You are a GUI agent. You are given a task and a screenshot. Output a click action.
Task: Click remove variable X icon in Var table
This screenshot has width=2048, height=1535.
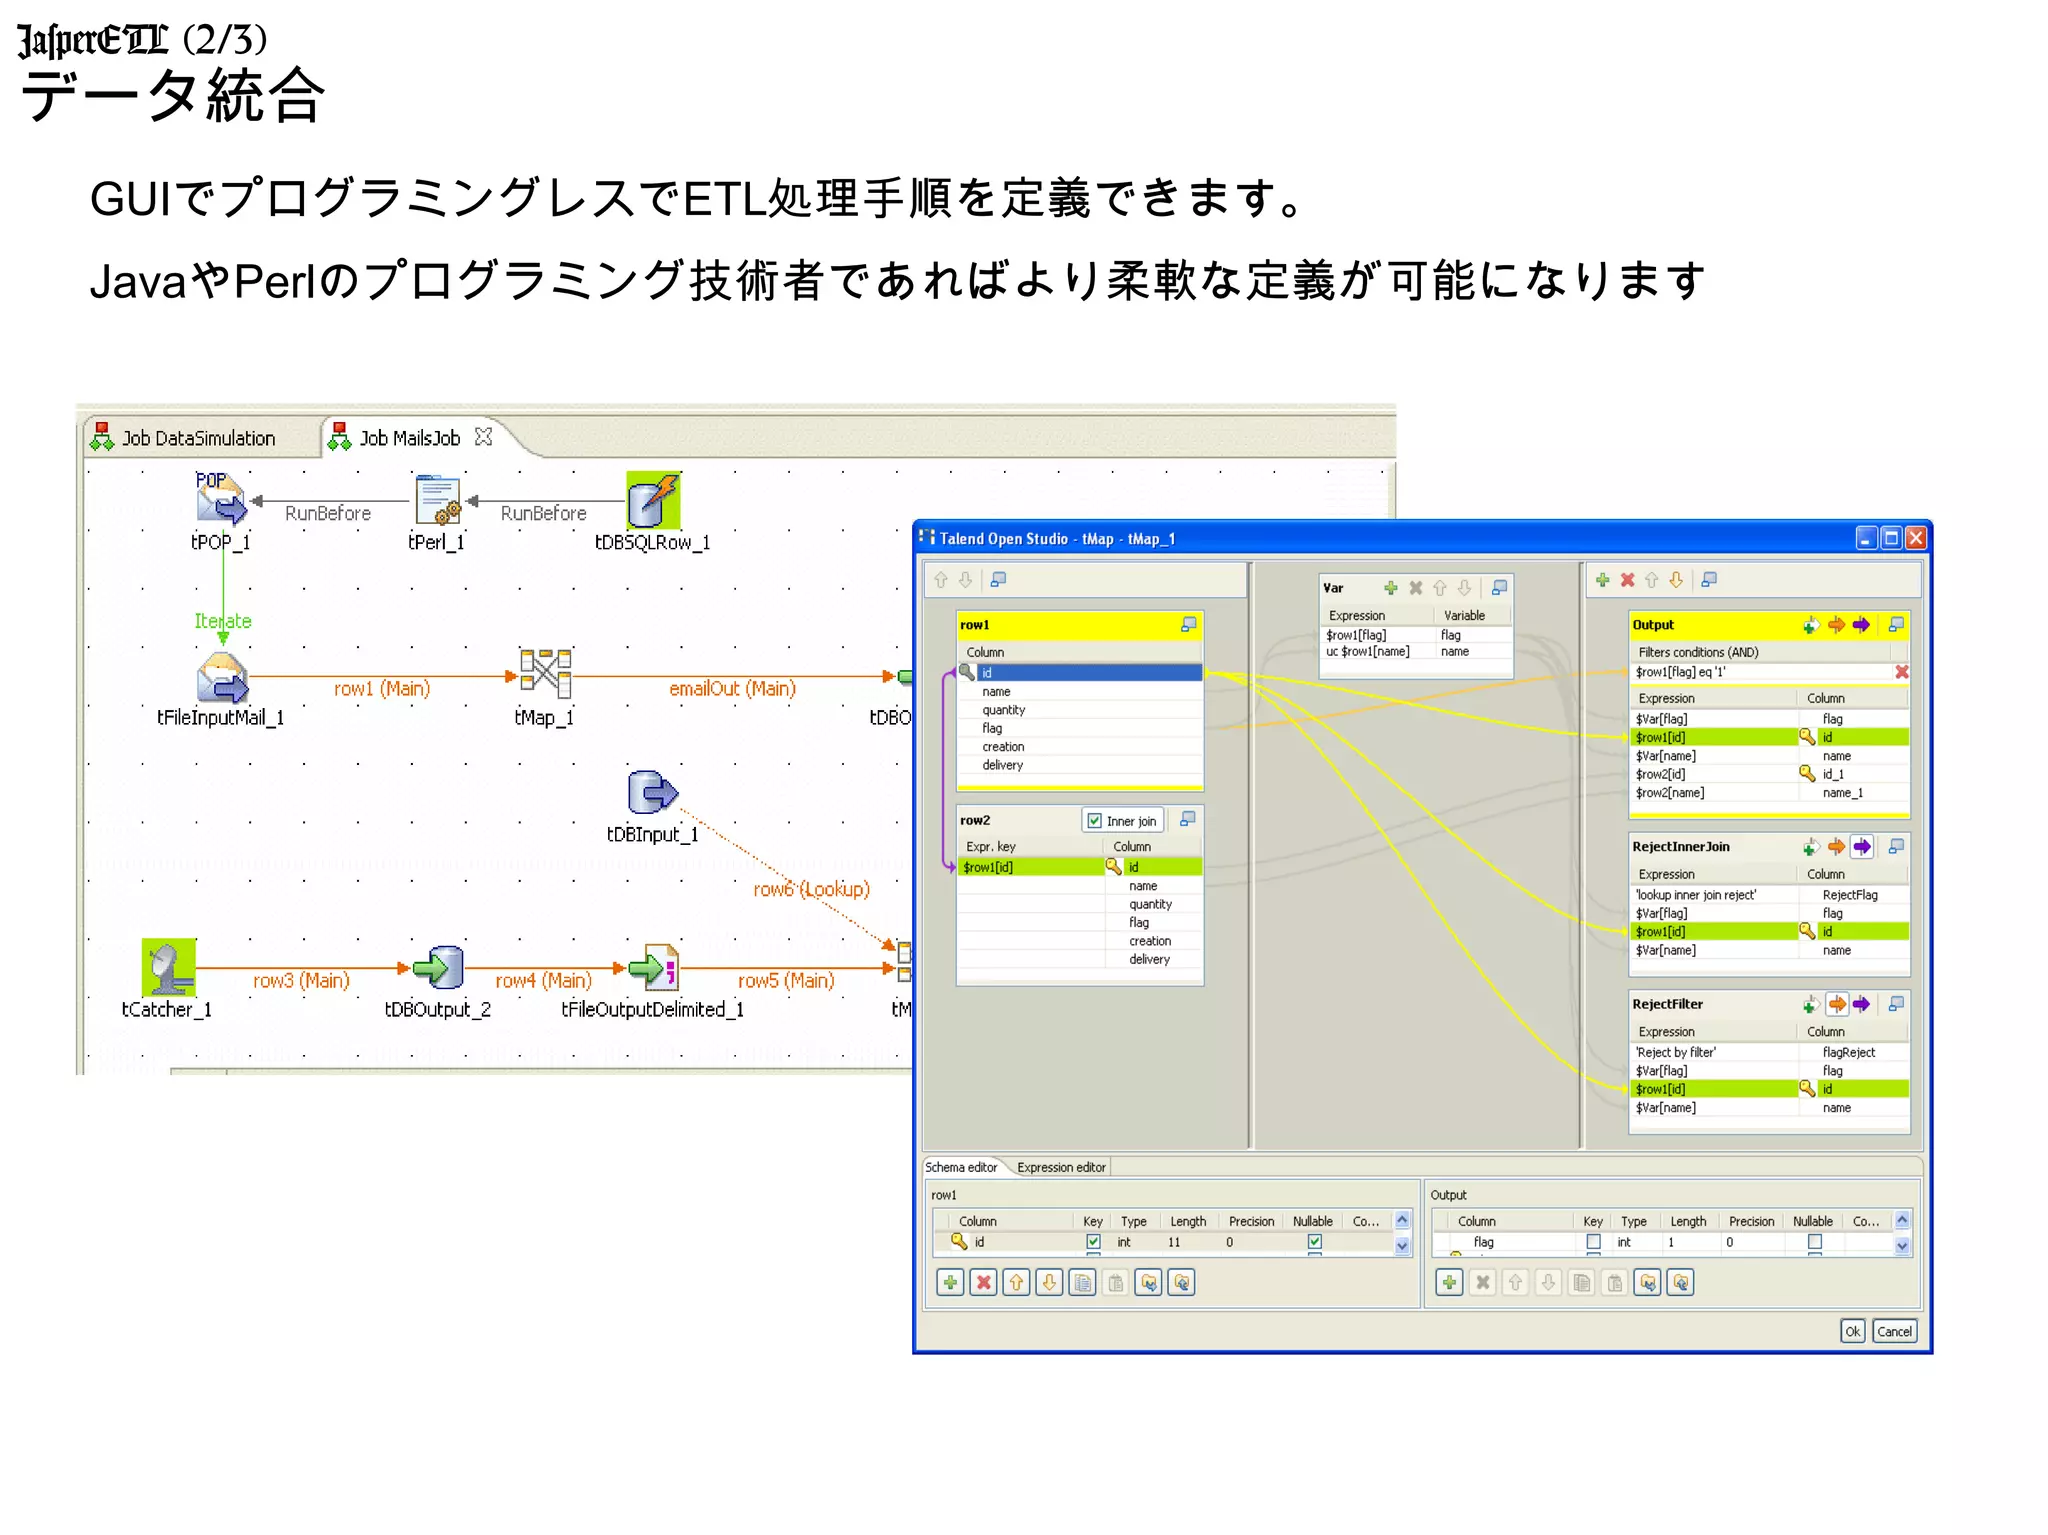pos(1415,588)
